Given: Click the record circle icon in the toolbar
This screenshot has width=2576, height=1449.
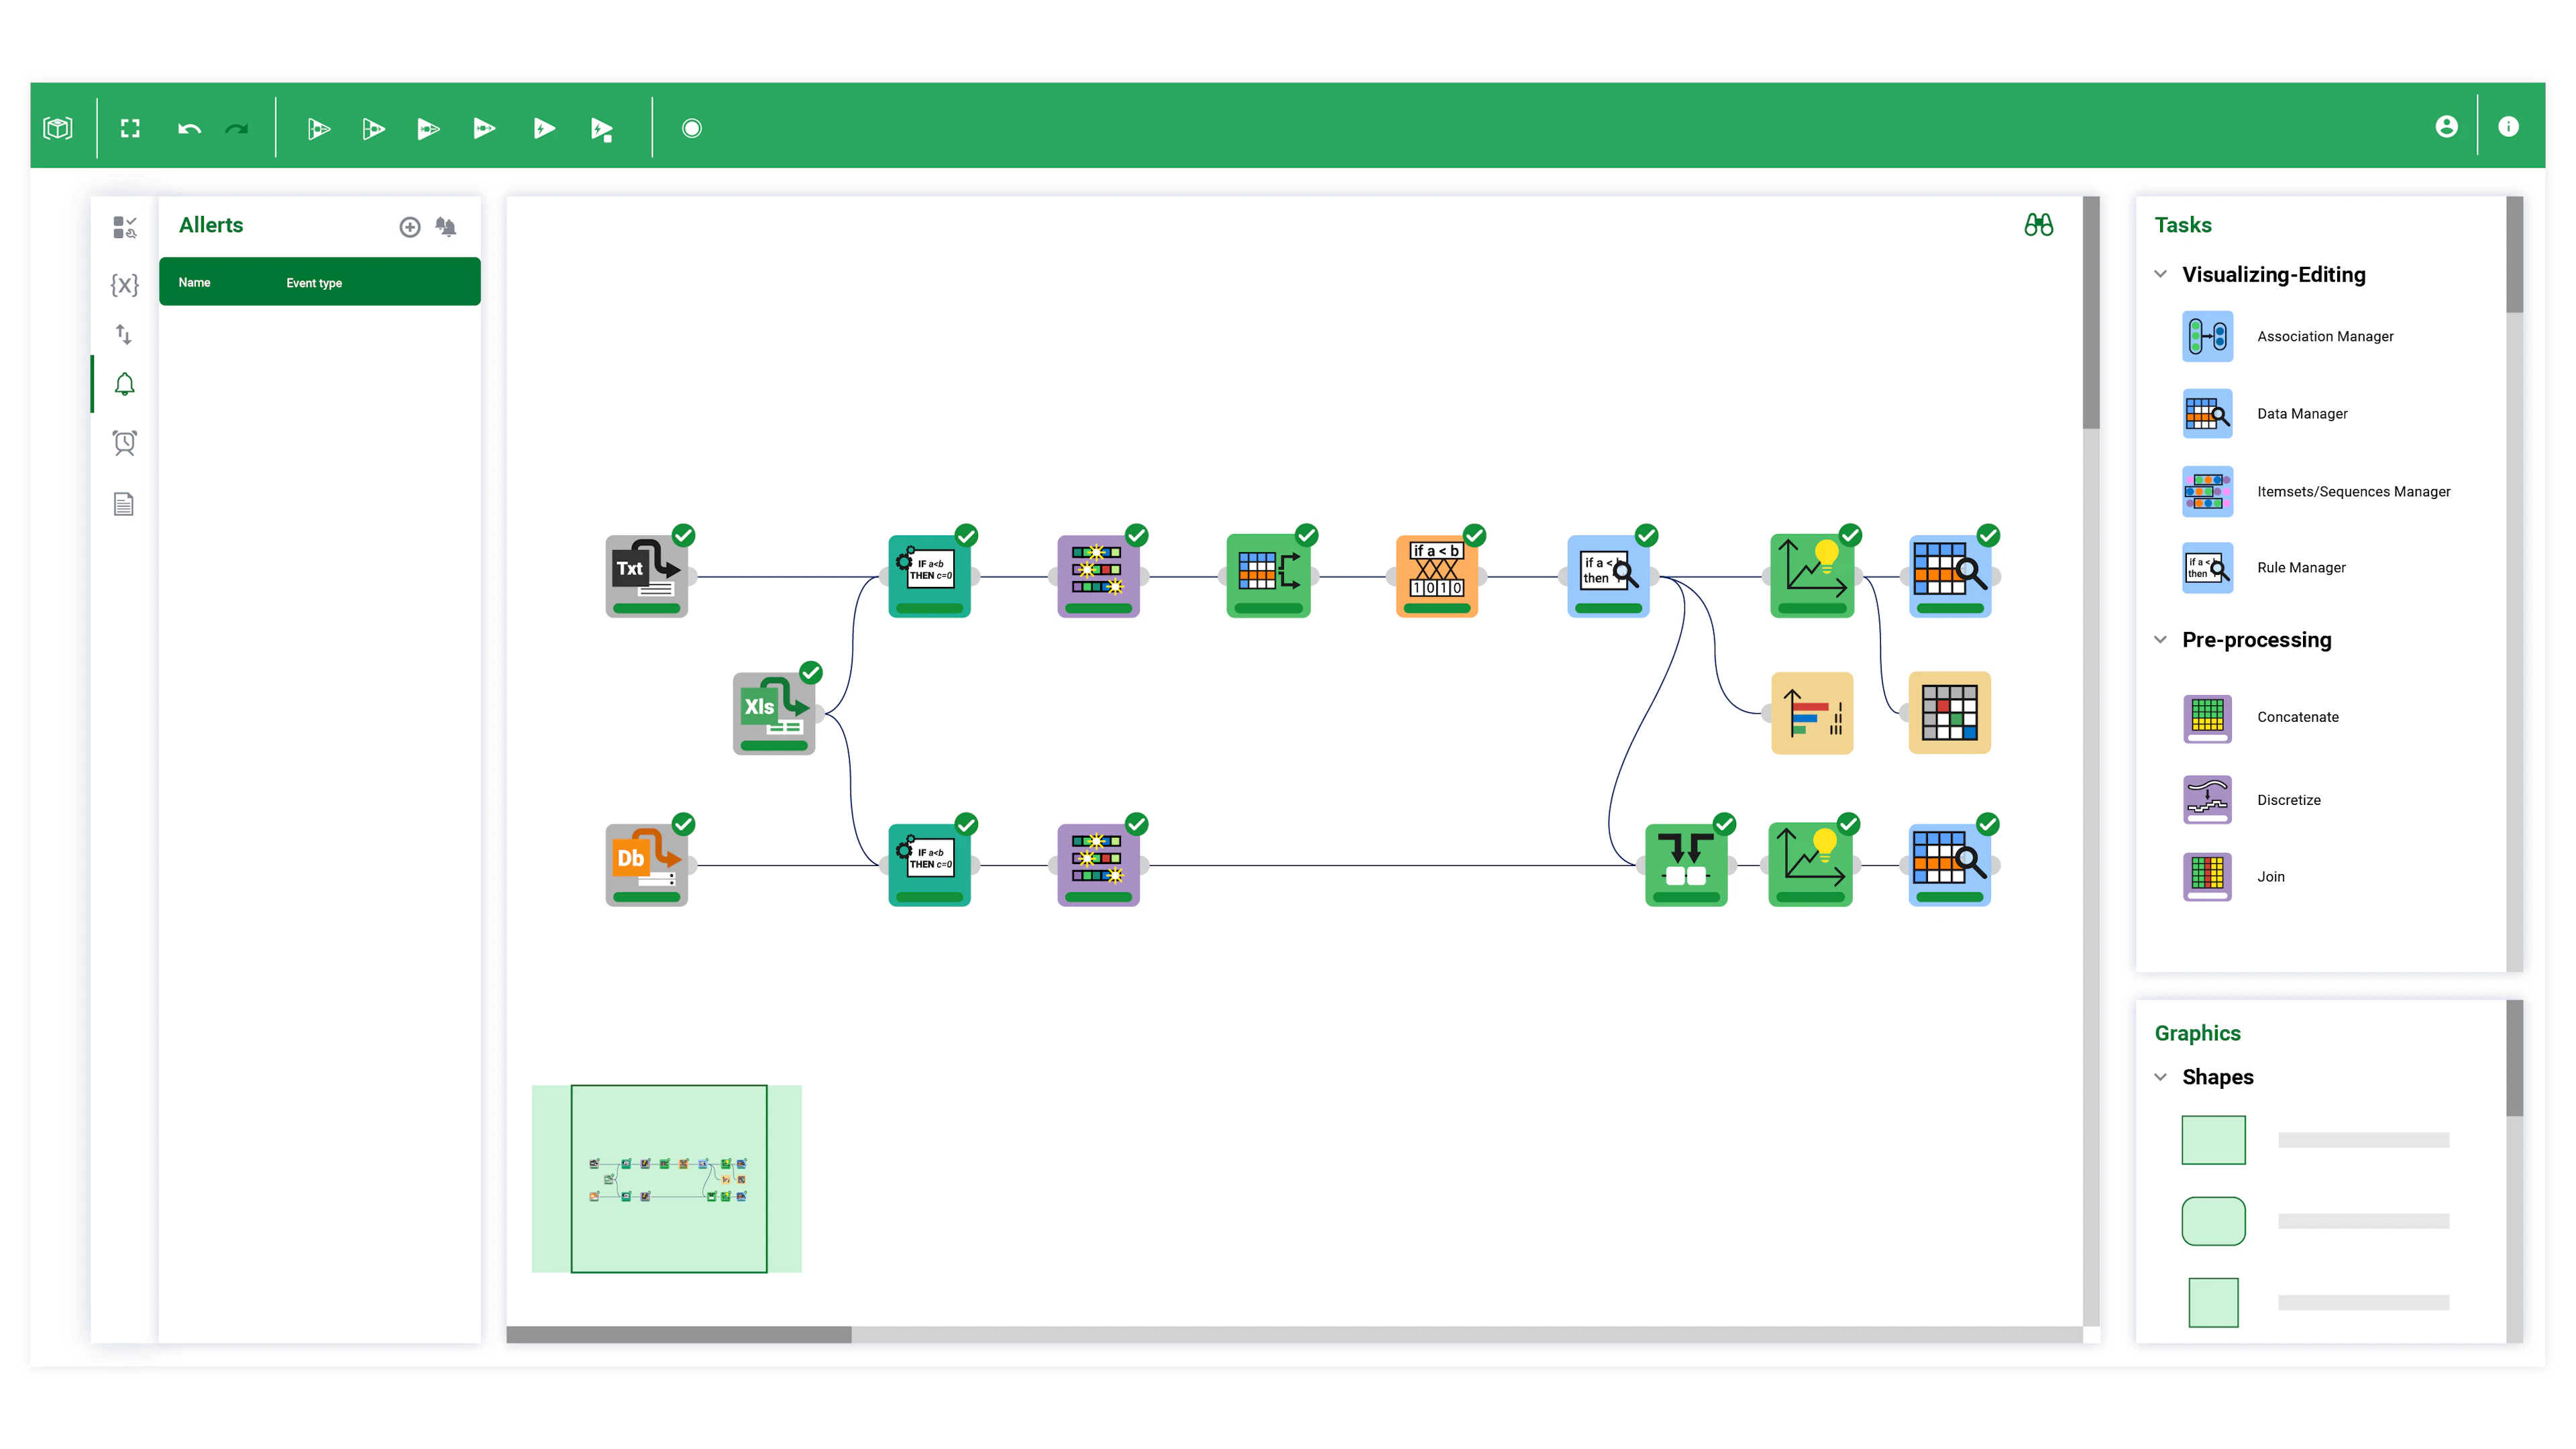Looking at the screenshot, I should (691, 127).
